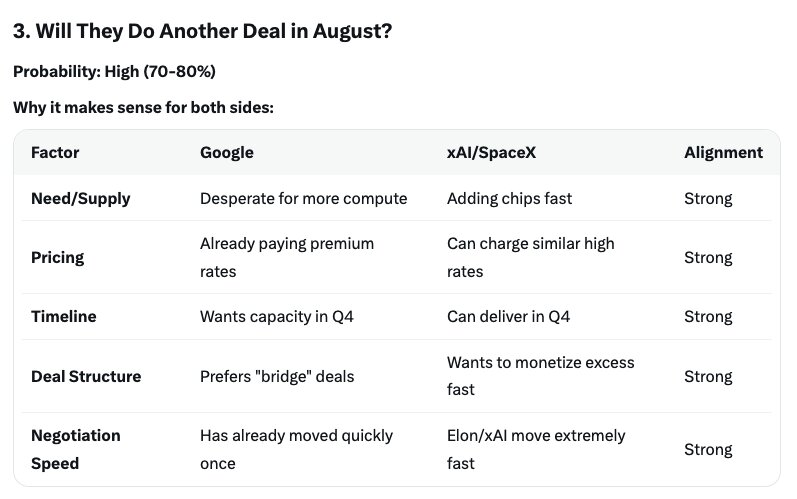
Task: Click 'Prefers "bridge" deals' cell
Action: [x=277, y=377]
